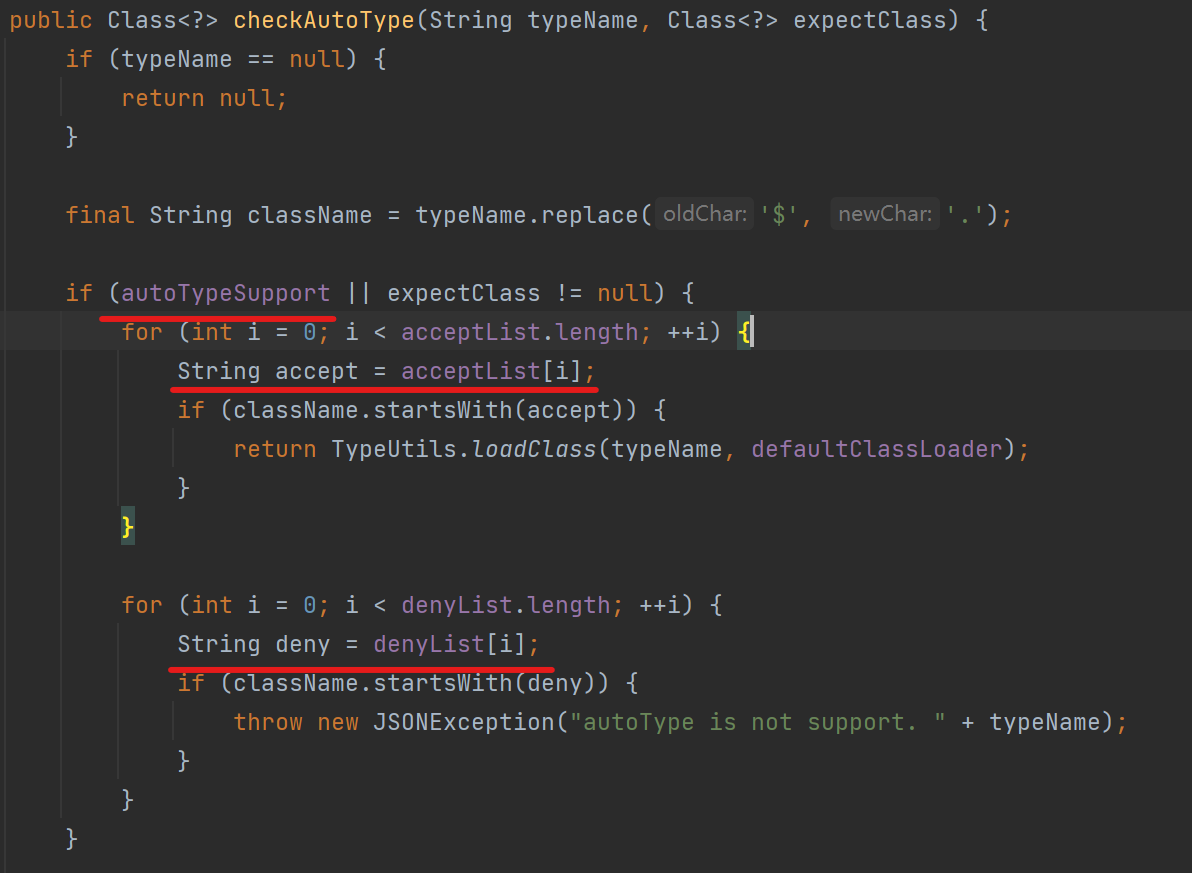1192x873 pixels.
Task: Place cursor on autoTypeSupport in if condition
Action: tap(226, 293)
